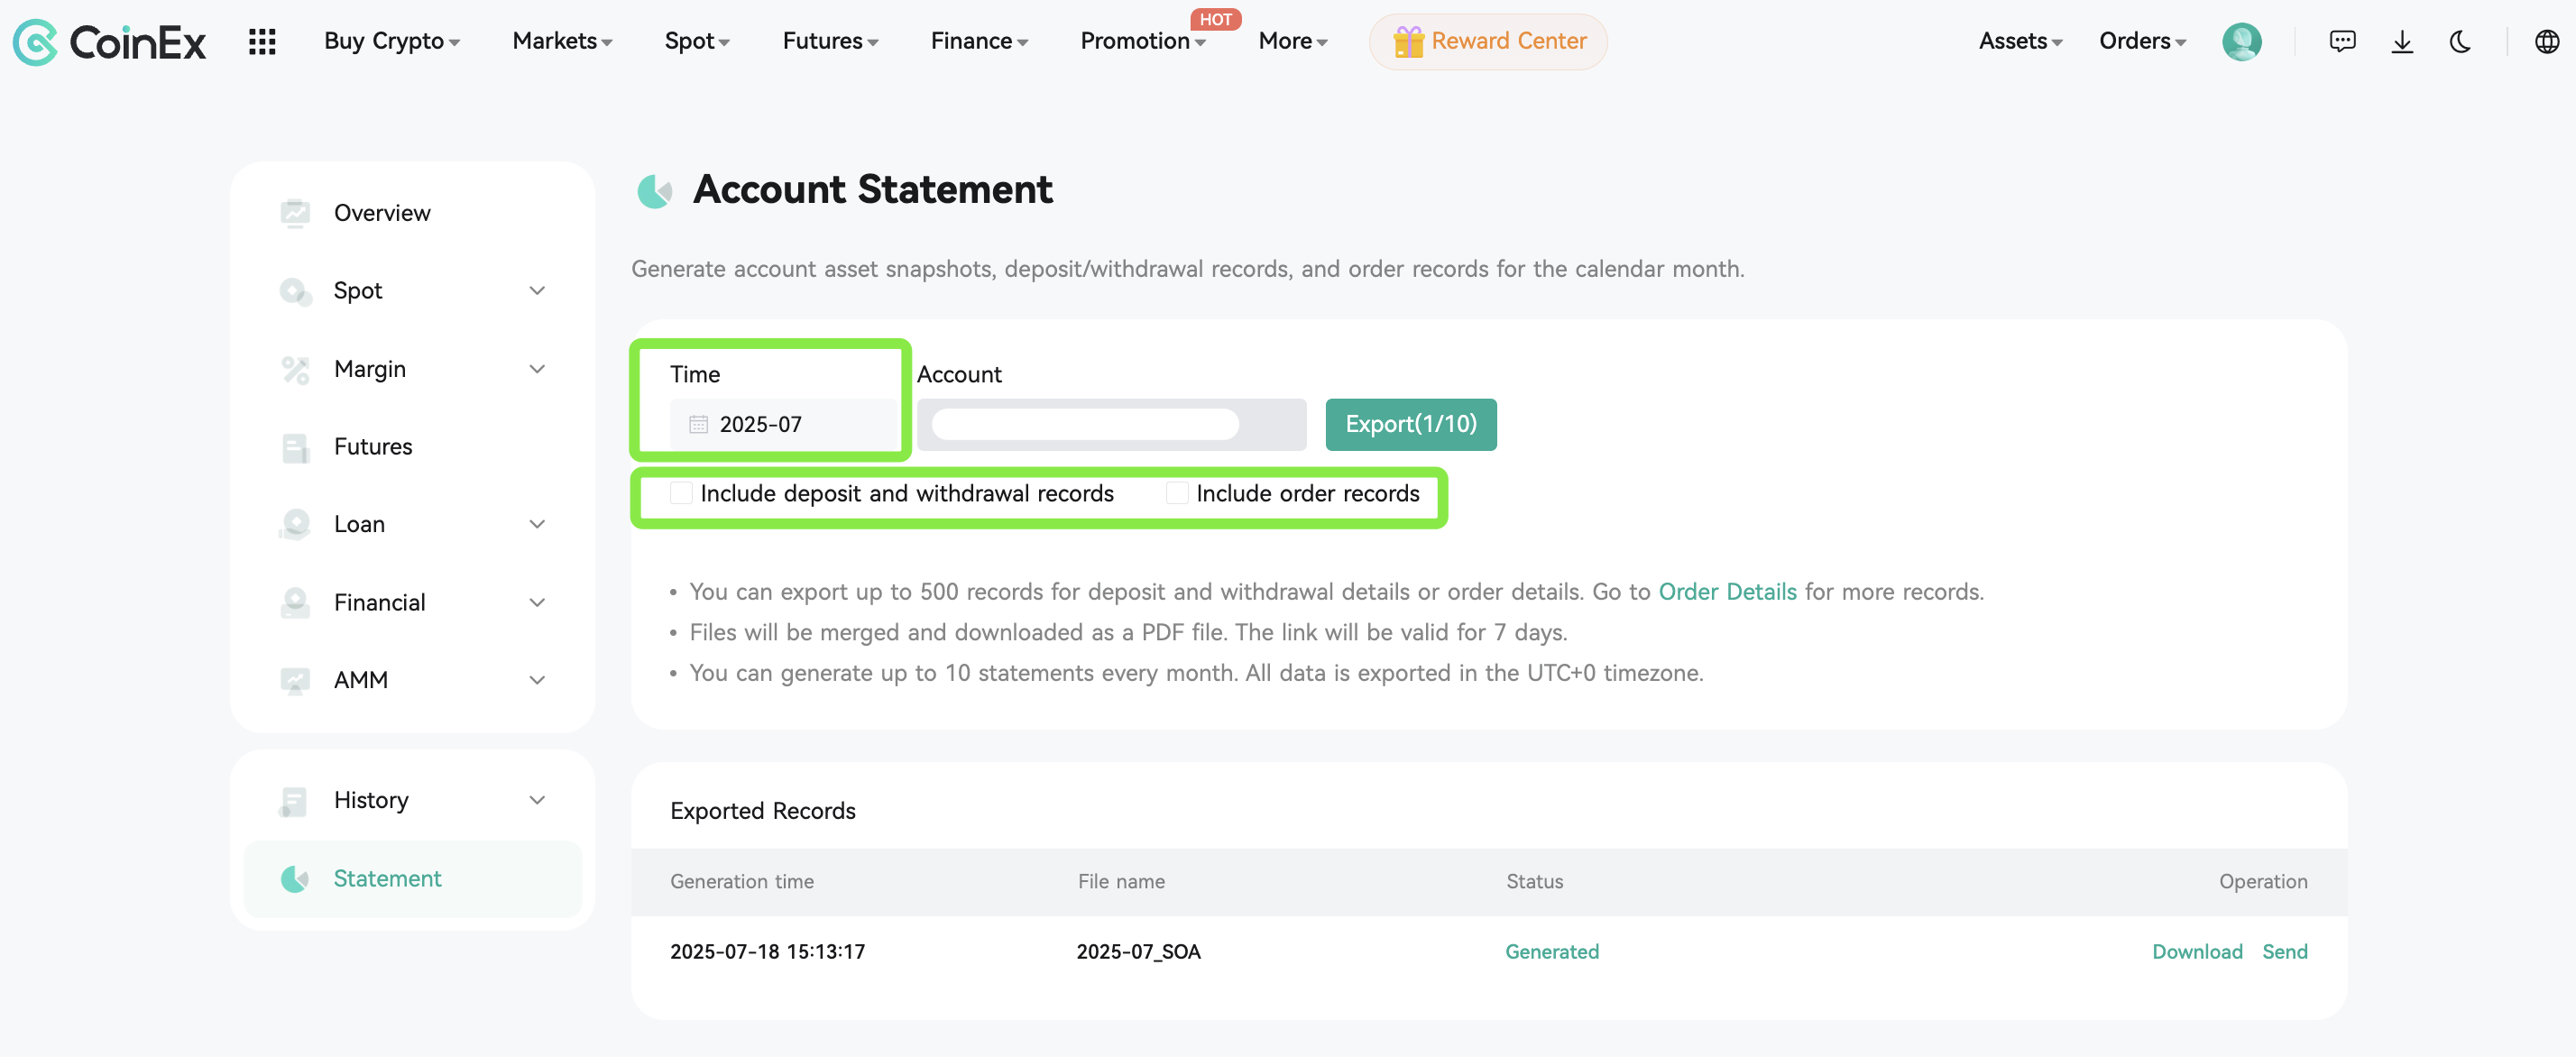The image size is (2576, 1057).
Task: Click the Overview sidebar chart icon
Action: pyautogui.click(x=295, y=212)
